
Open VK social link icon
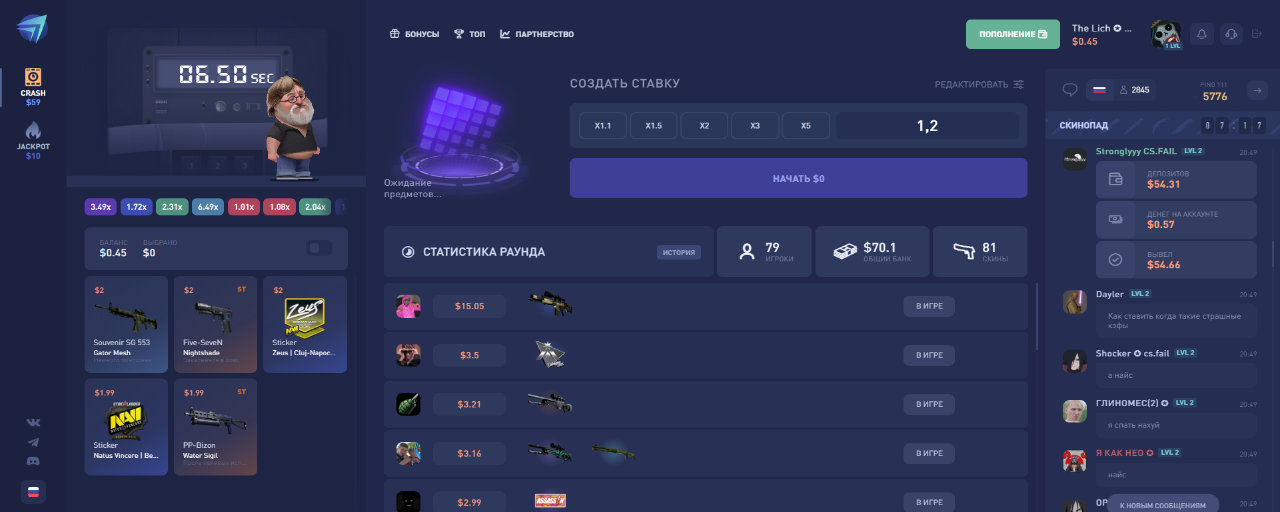coord(33,422)
